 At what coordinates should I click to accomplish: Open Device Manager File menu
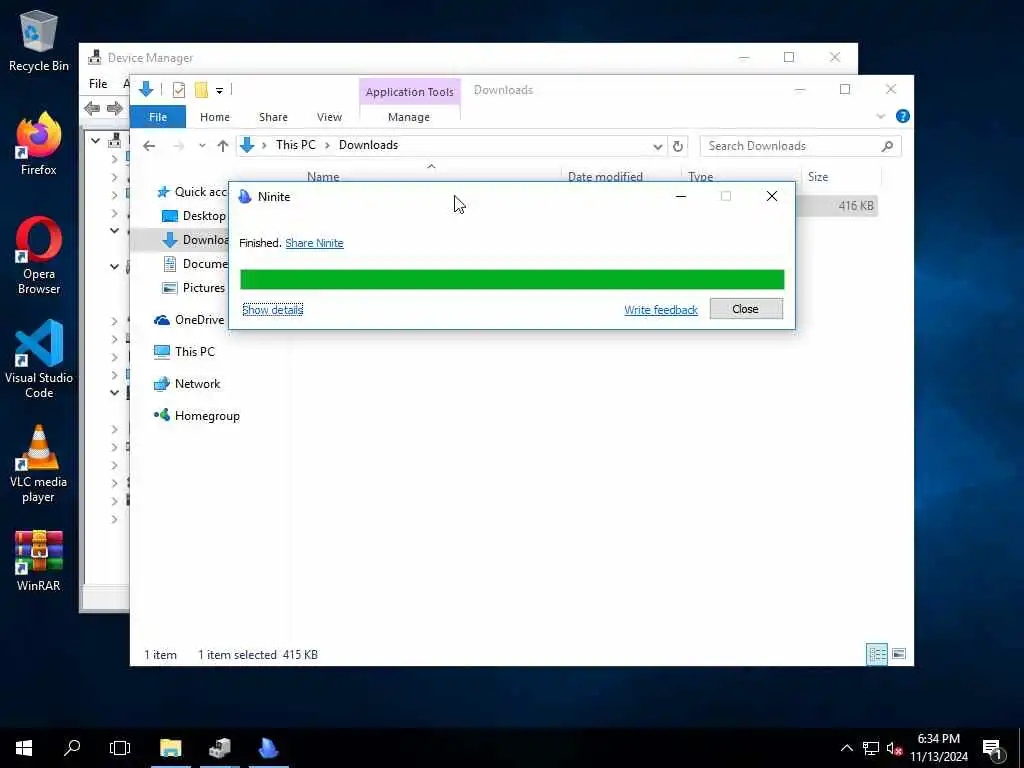point(98,84)
